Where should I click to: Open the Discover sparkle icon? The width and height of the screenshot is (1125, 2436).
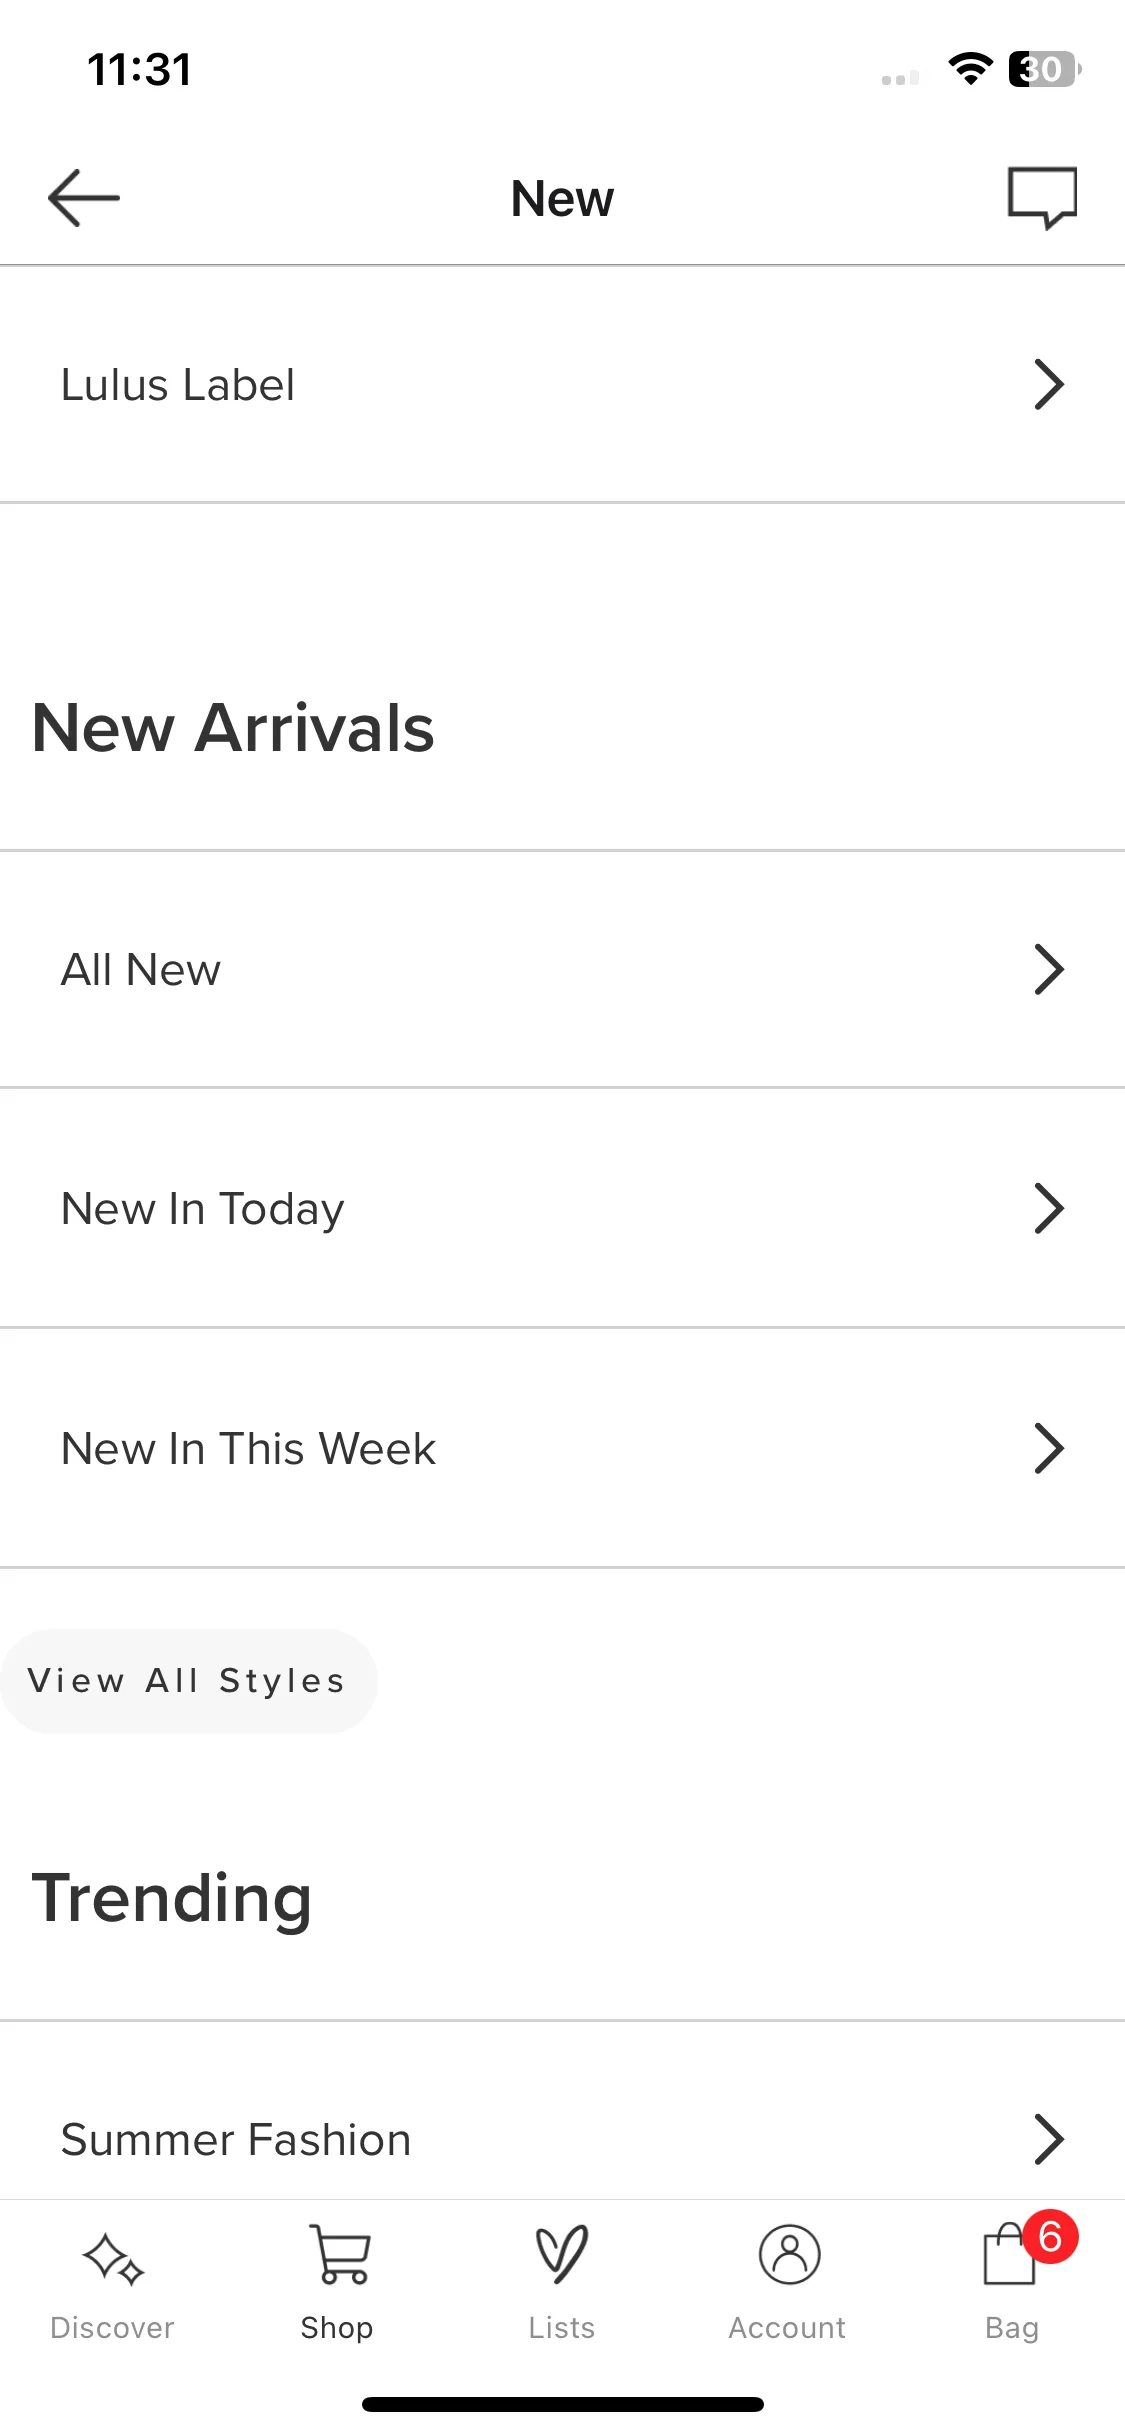coord(113,2259)
